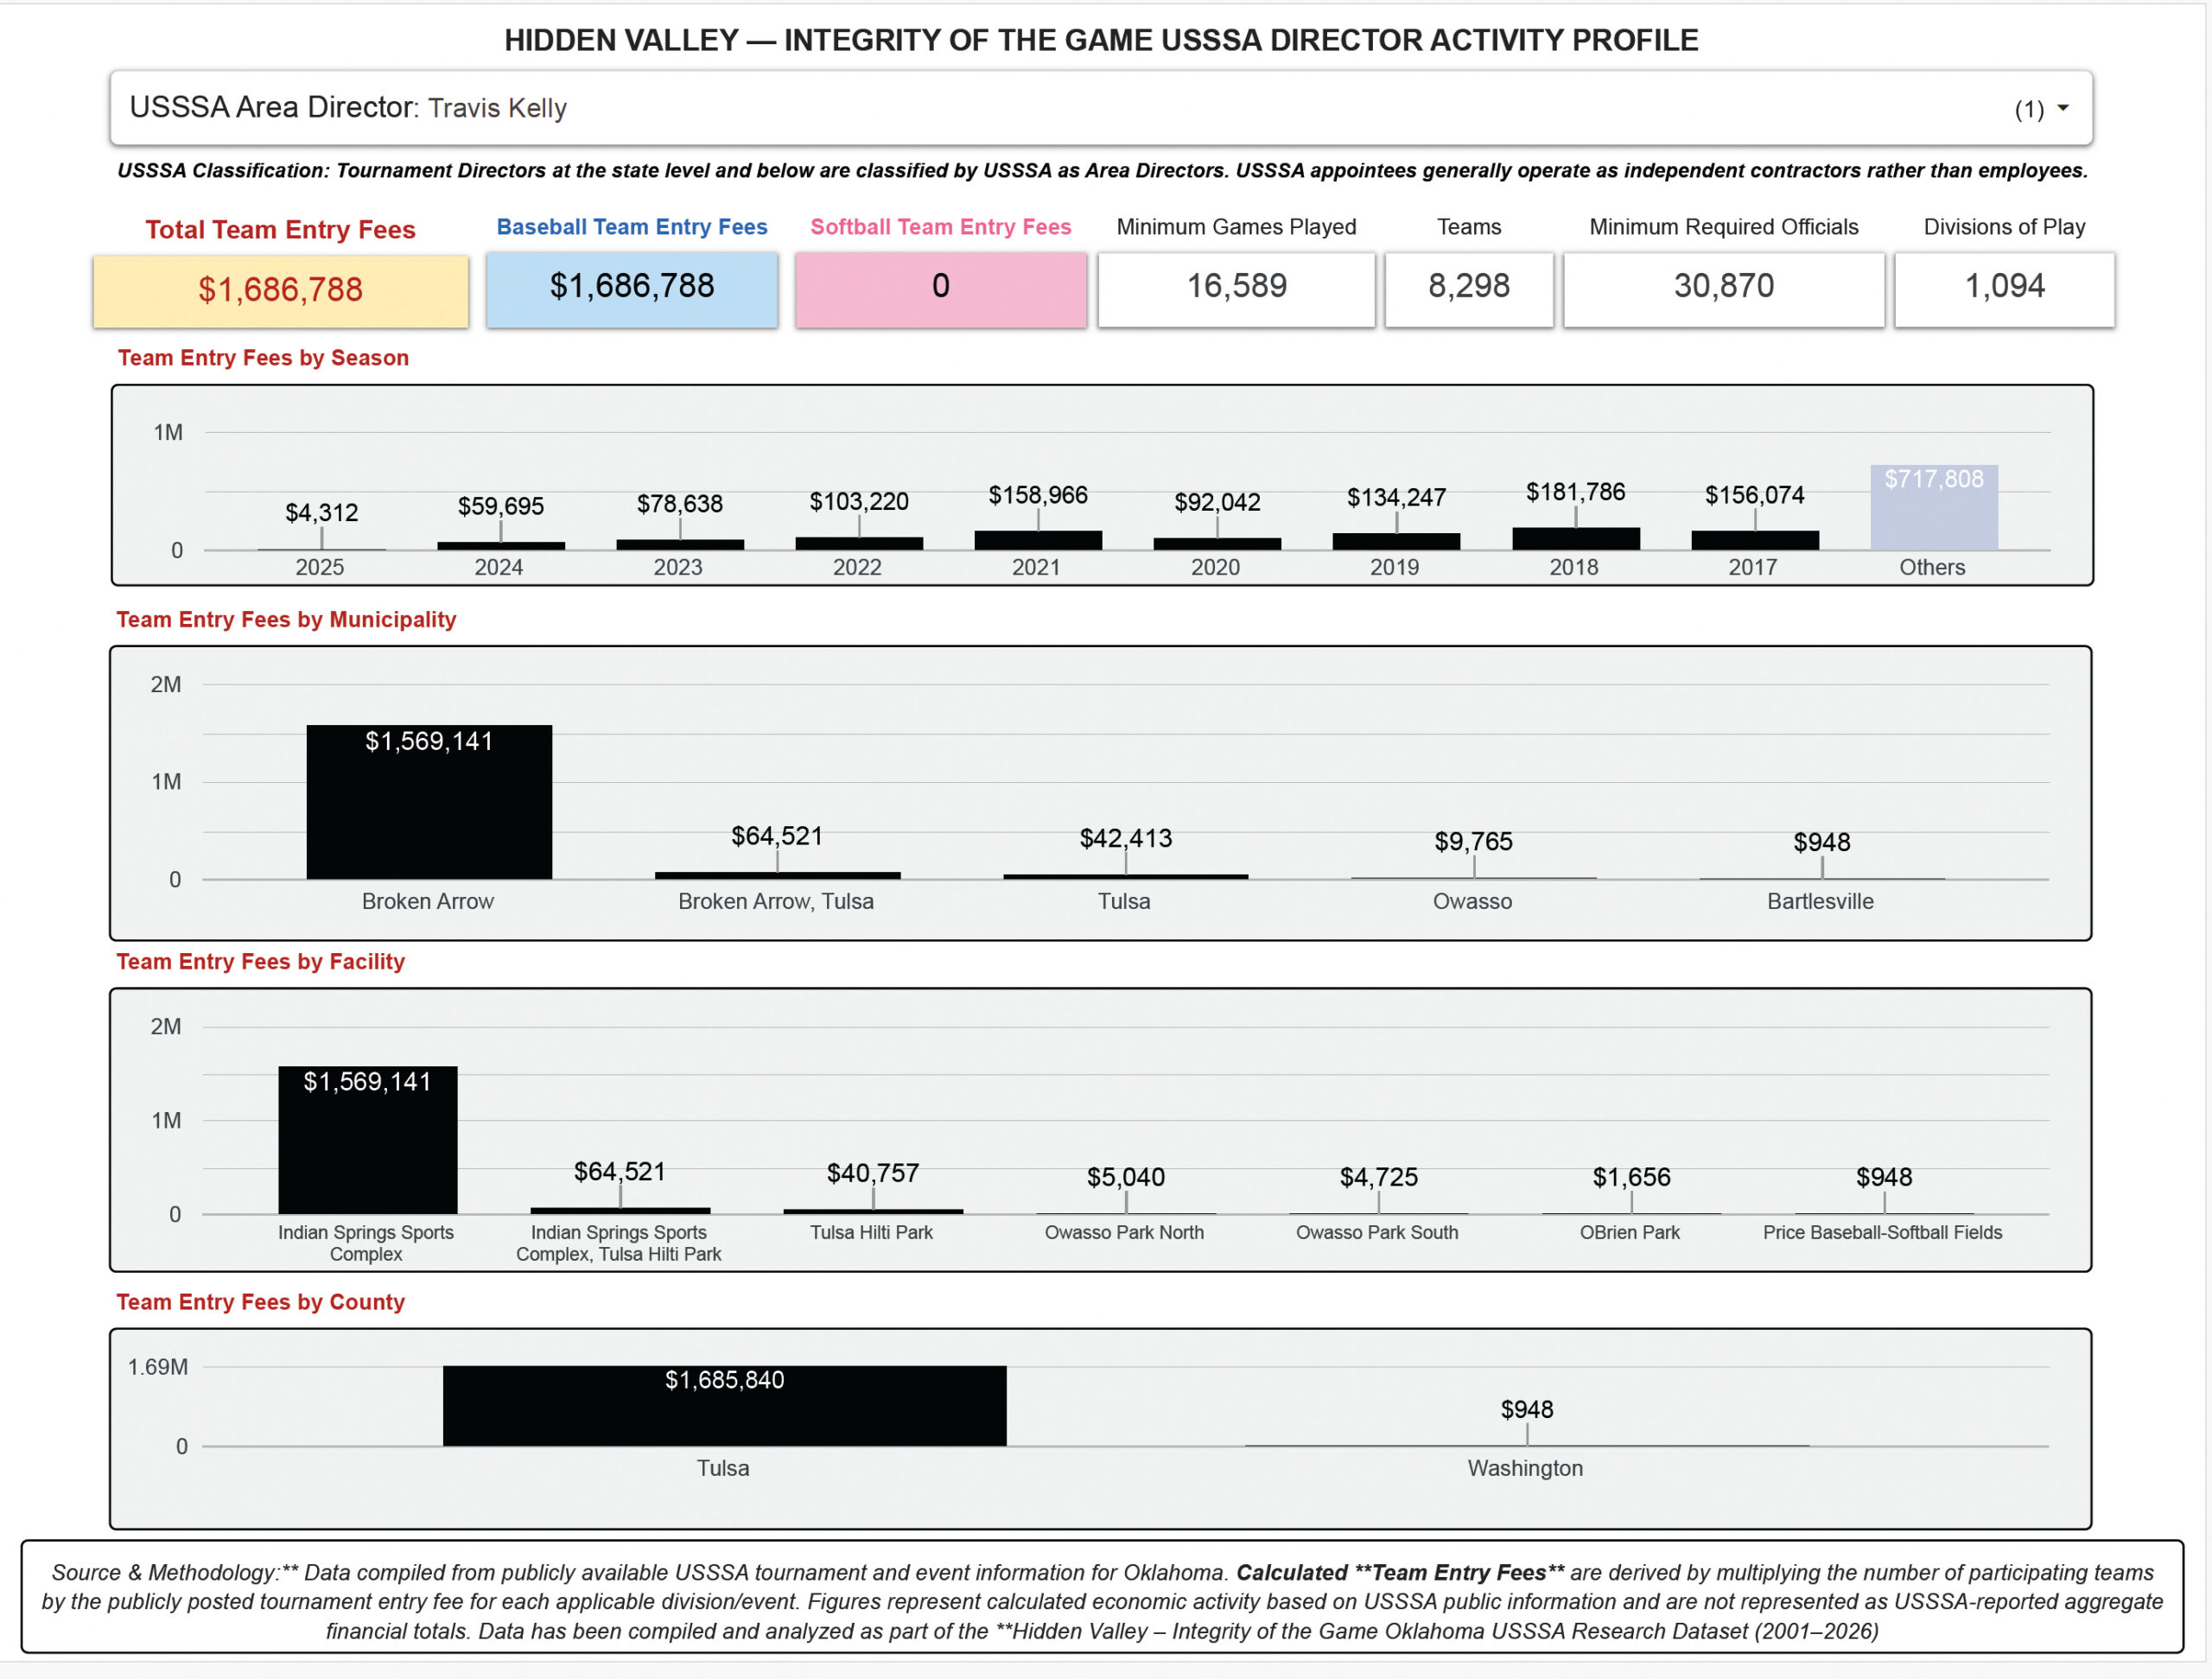Click the Bartlesville axis label
Image resolution: width=2212 pixels, height=1679 pixels.
[x=1820, y=901]
